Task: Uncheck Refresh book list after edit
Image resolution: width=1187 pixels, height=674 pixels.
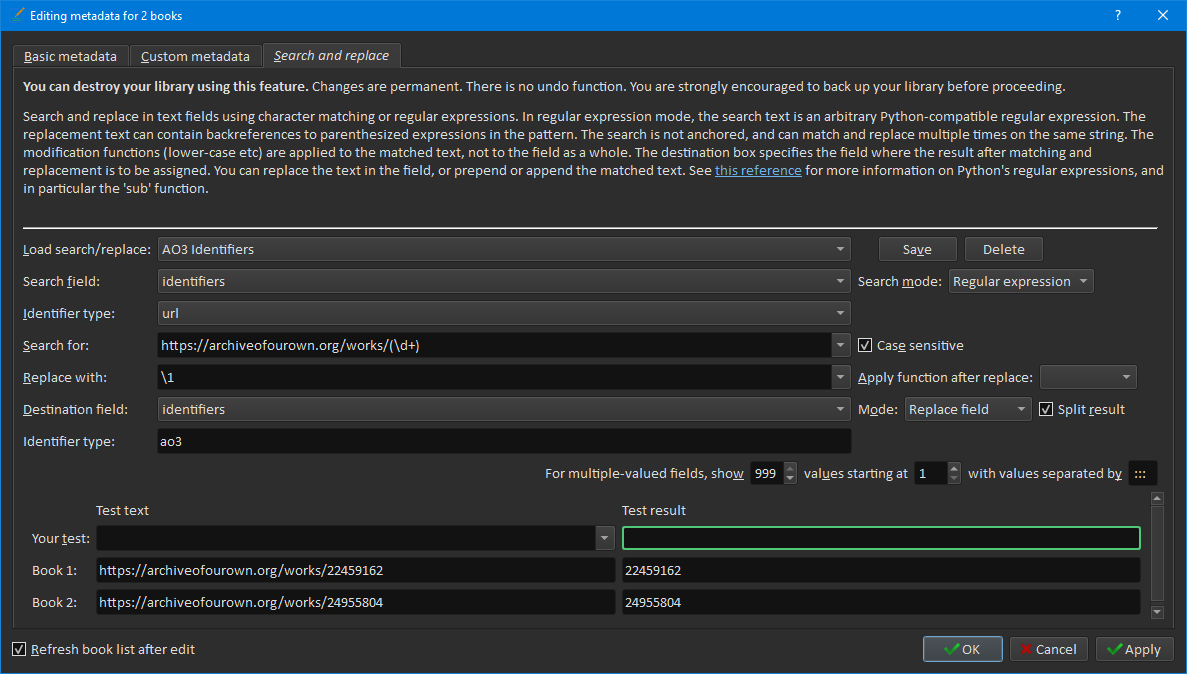Action: click(x=19, y=649)
